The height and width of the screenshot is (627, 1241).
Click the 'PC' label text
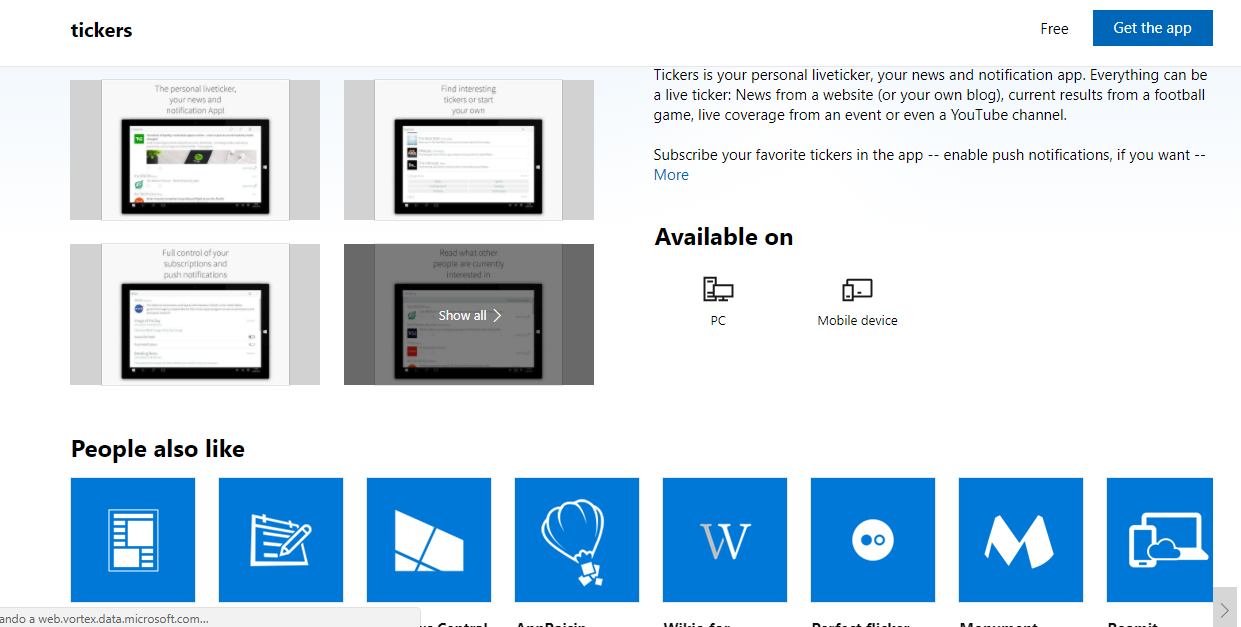(x=718, y=321)
